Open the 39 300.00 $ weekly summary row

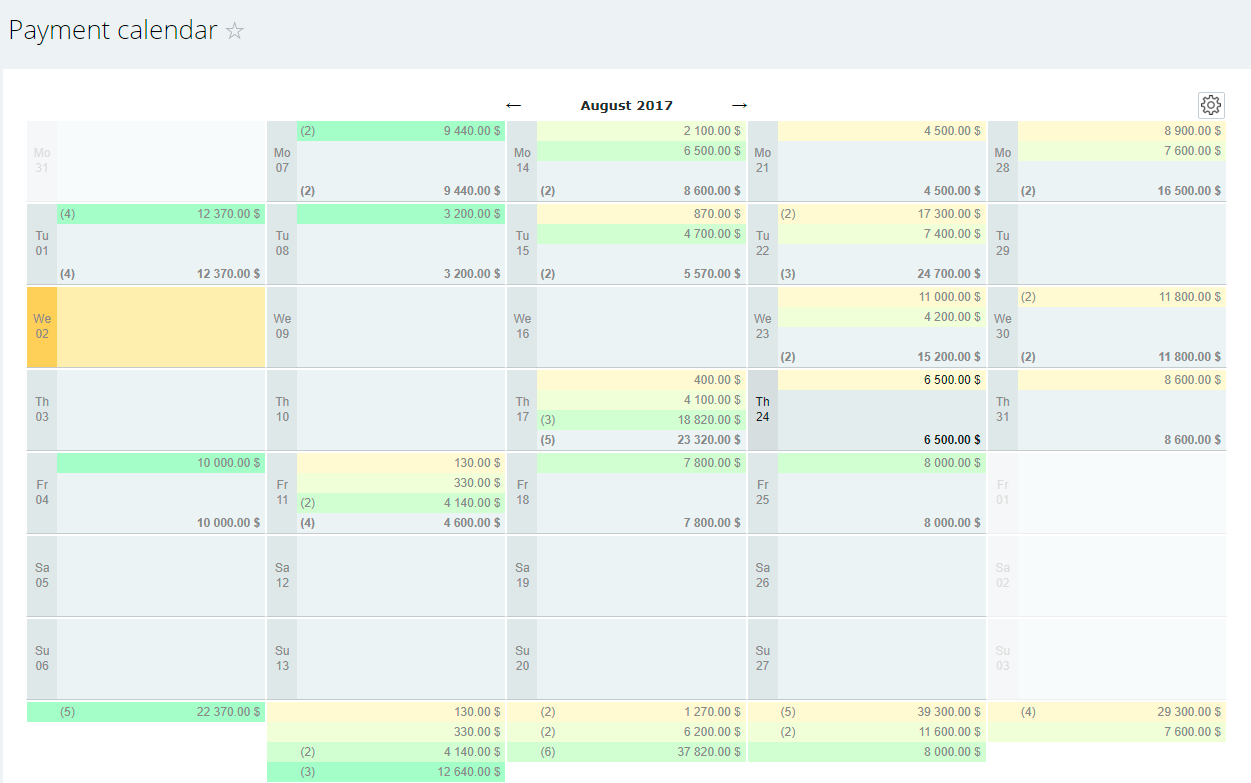point(867,712)
